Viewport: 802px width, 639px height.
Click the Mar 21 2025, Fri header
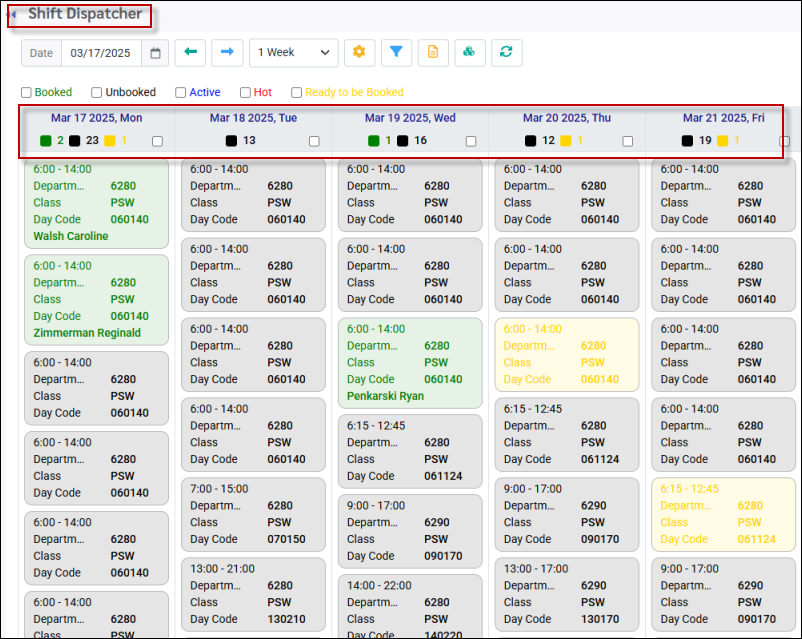coord(724,118)
